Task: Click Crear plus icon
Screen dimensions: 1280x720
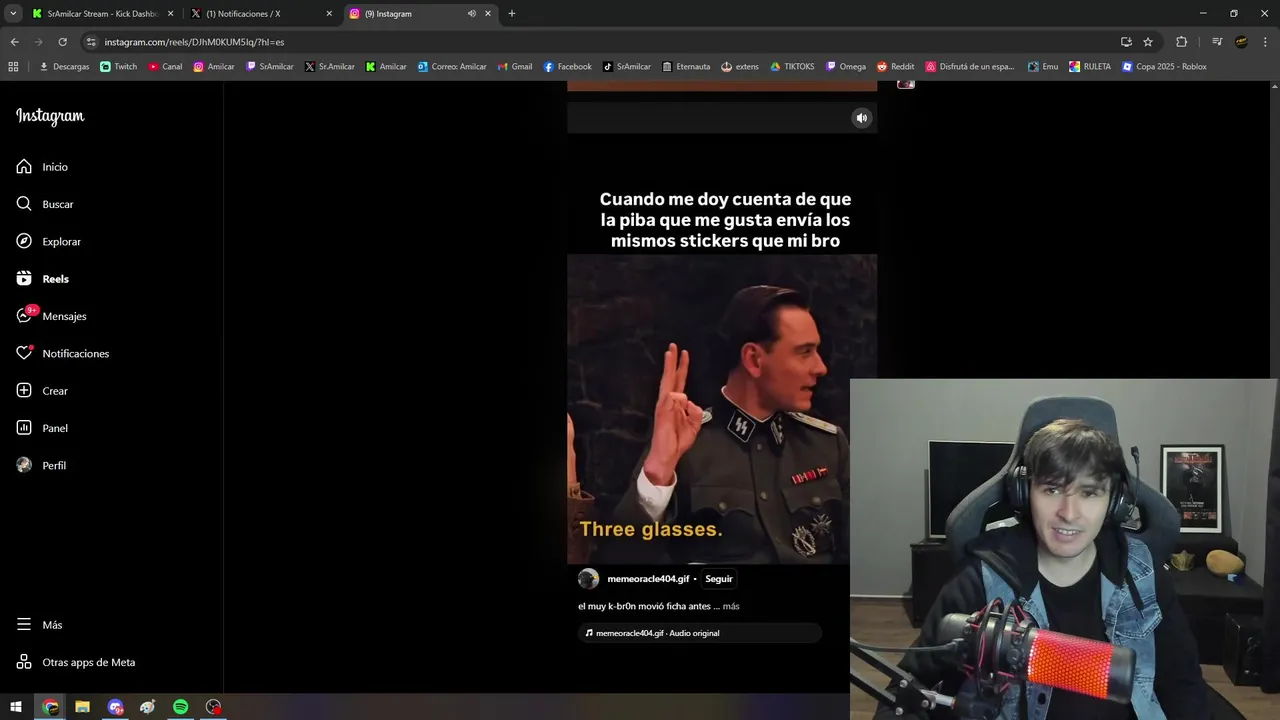Action: [x=24, y=391]
